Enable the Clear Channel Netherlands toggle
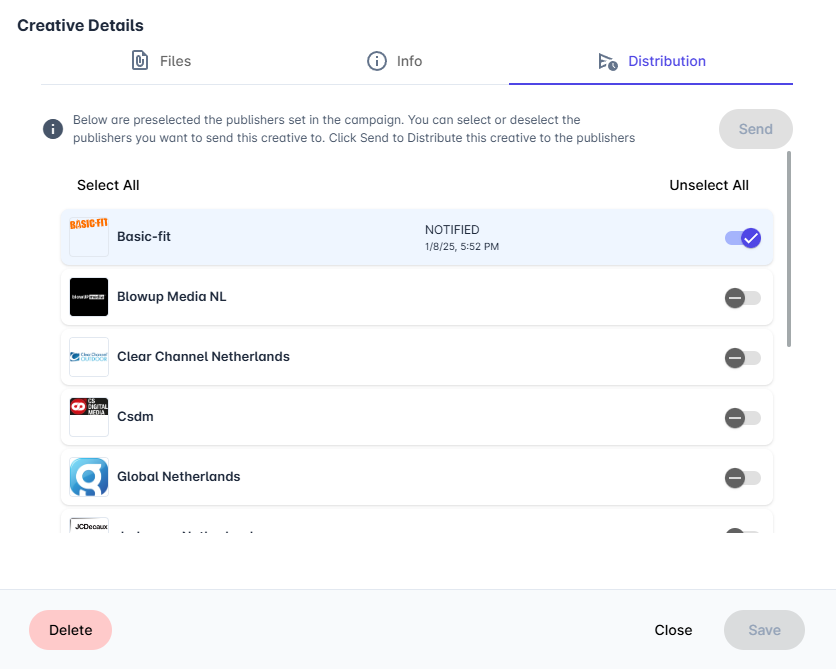836x669 pixels. pyautogui.click(x=743, y=358)
